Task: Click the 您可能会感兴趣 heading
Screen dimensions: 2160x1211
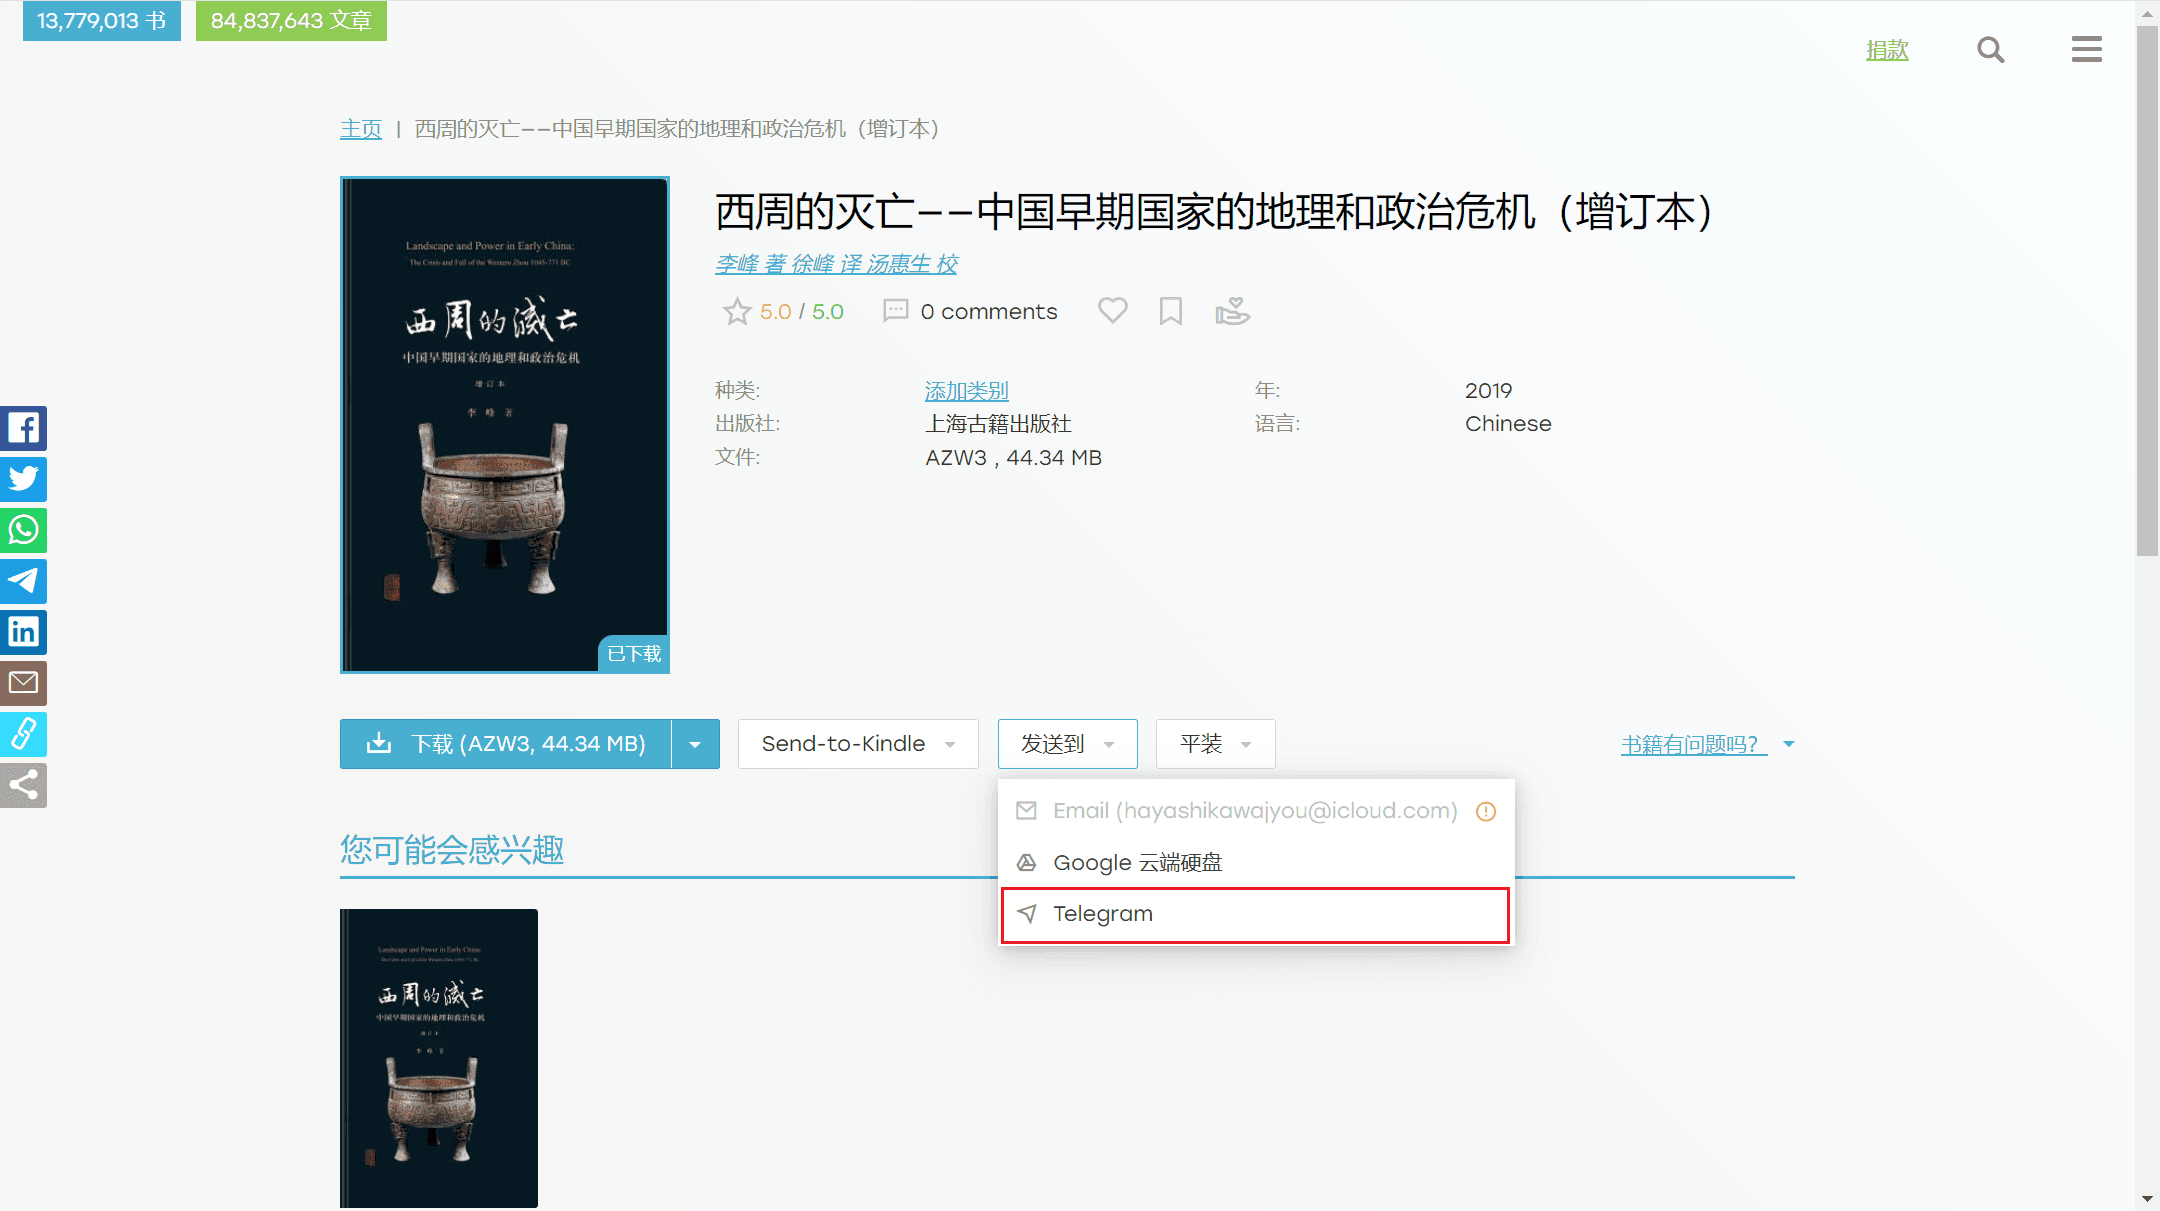Action: click(452, 850)
